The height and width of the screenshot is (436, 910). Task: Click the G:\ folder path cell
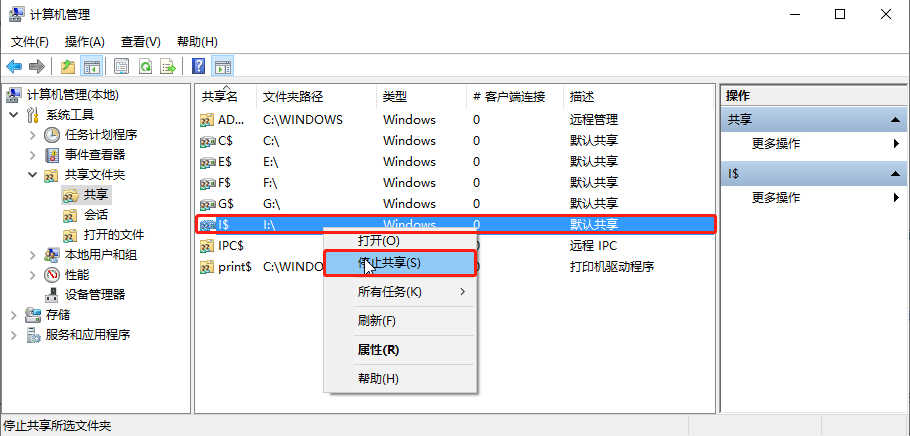[272, 204]
